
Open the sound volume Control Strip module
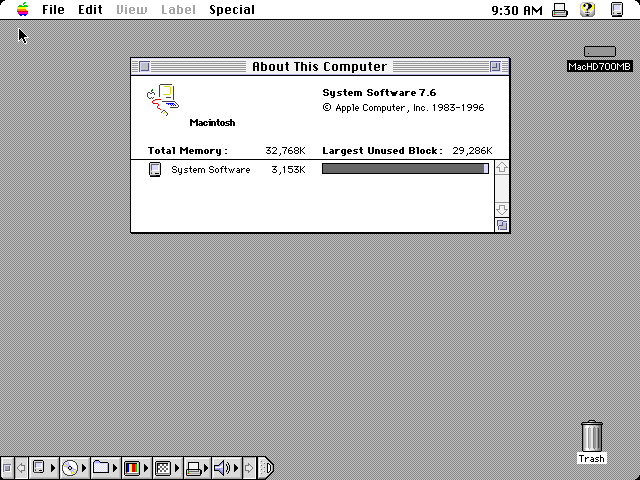(x=227, y=468)
